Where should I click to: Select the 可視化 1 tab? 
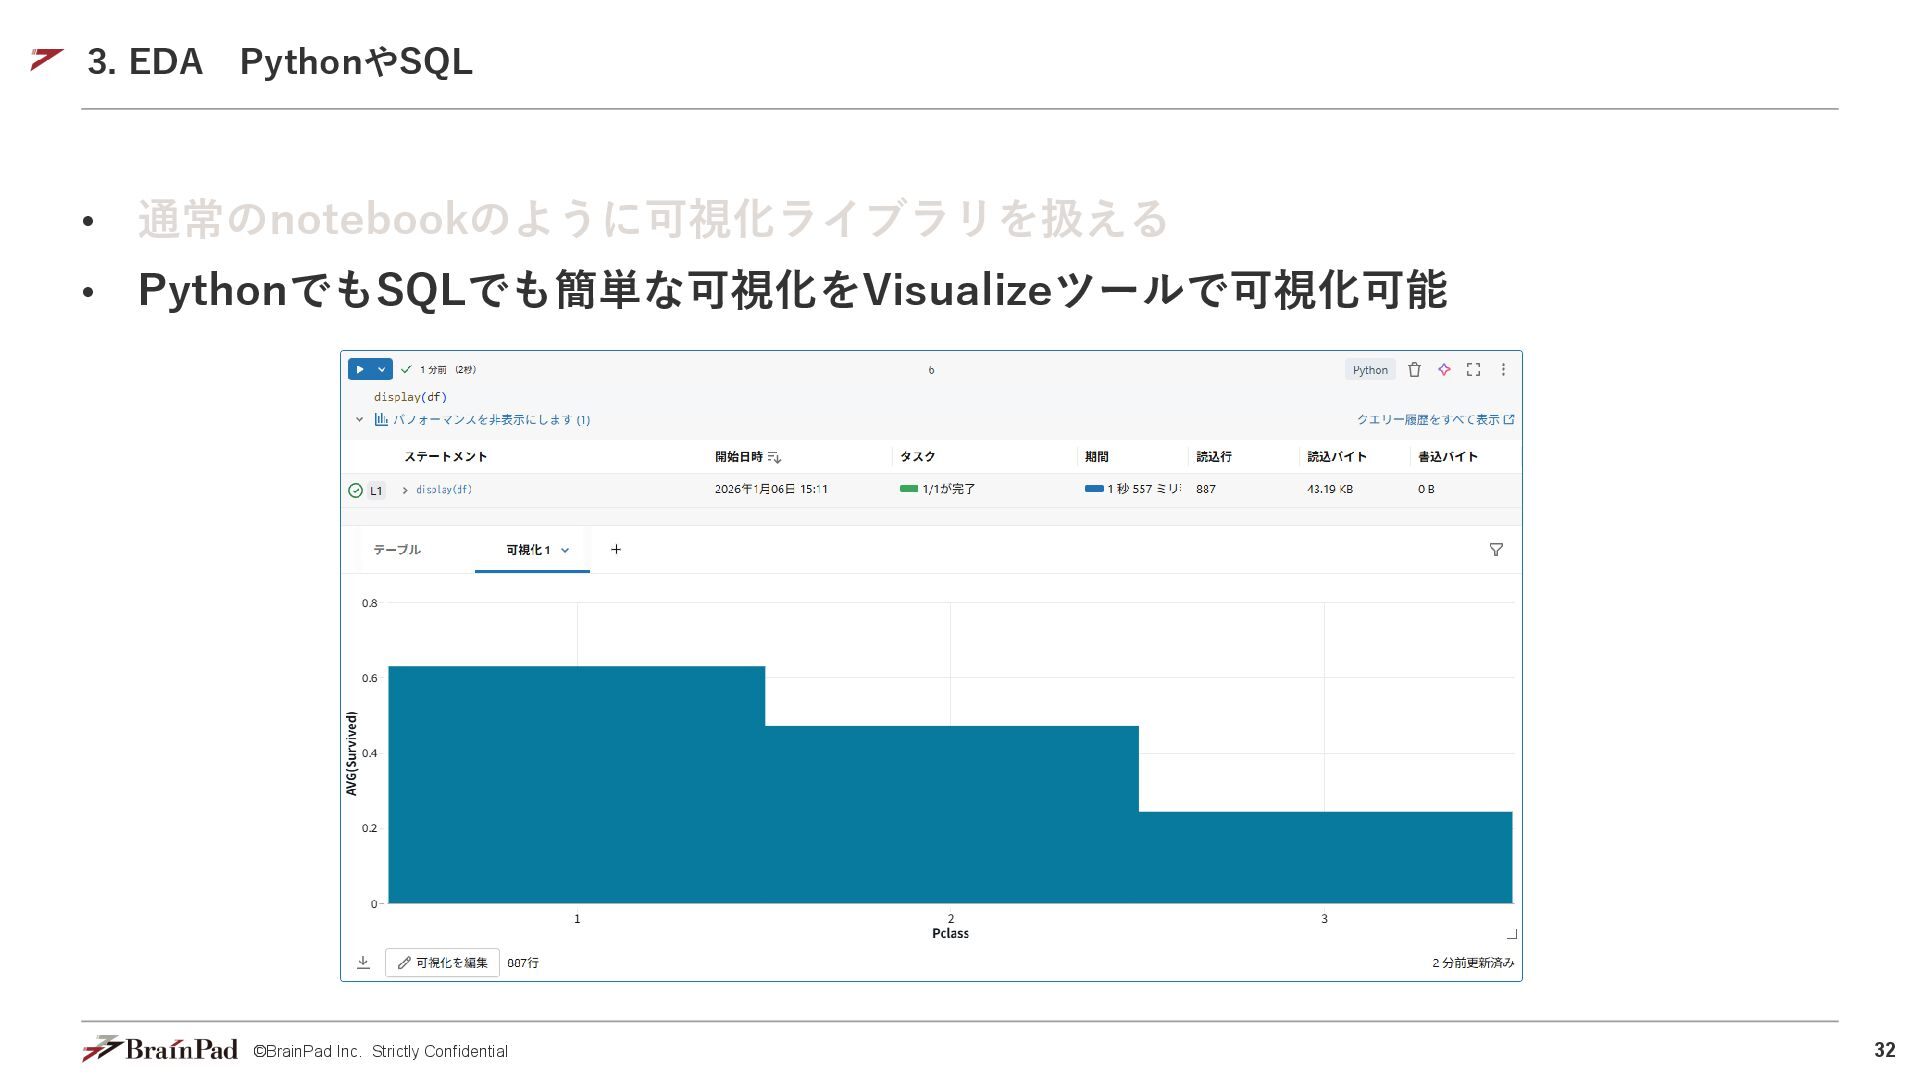click(527, 550)
